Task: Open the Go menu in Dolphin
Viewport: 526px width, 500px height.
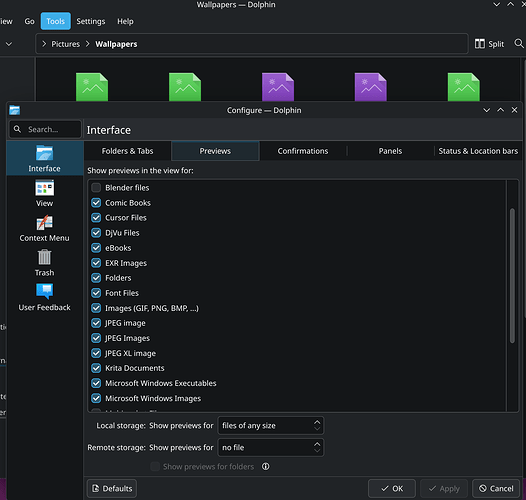Action: pyautogui.click(x=30, y=21)
